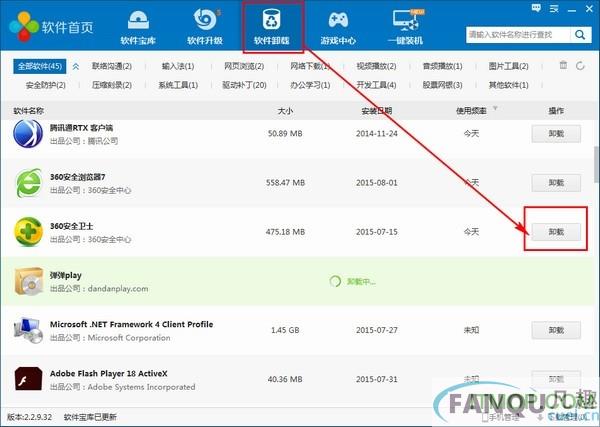Open the feedback speech-bubble icon in the title bar

(x=536, y=8)
